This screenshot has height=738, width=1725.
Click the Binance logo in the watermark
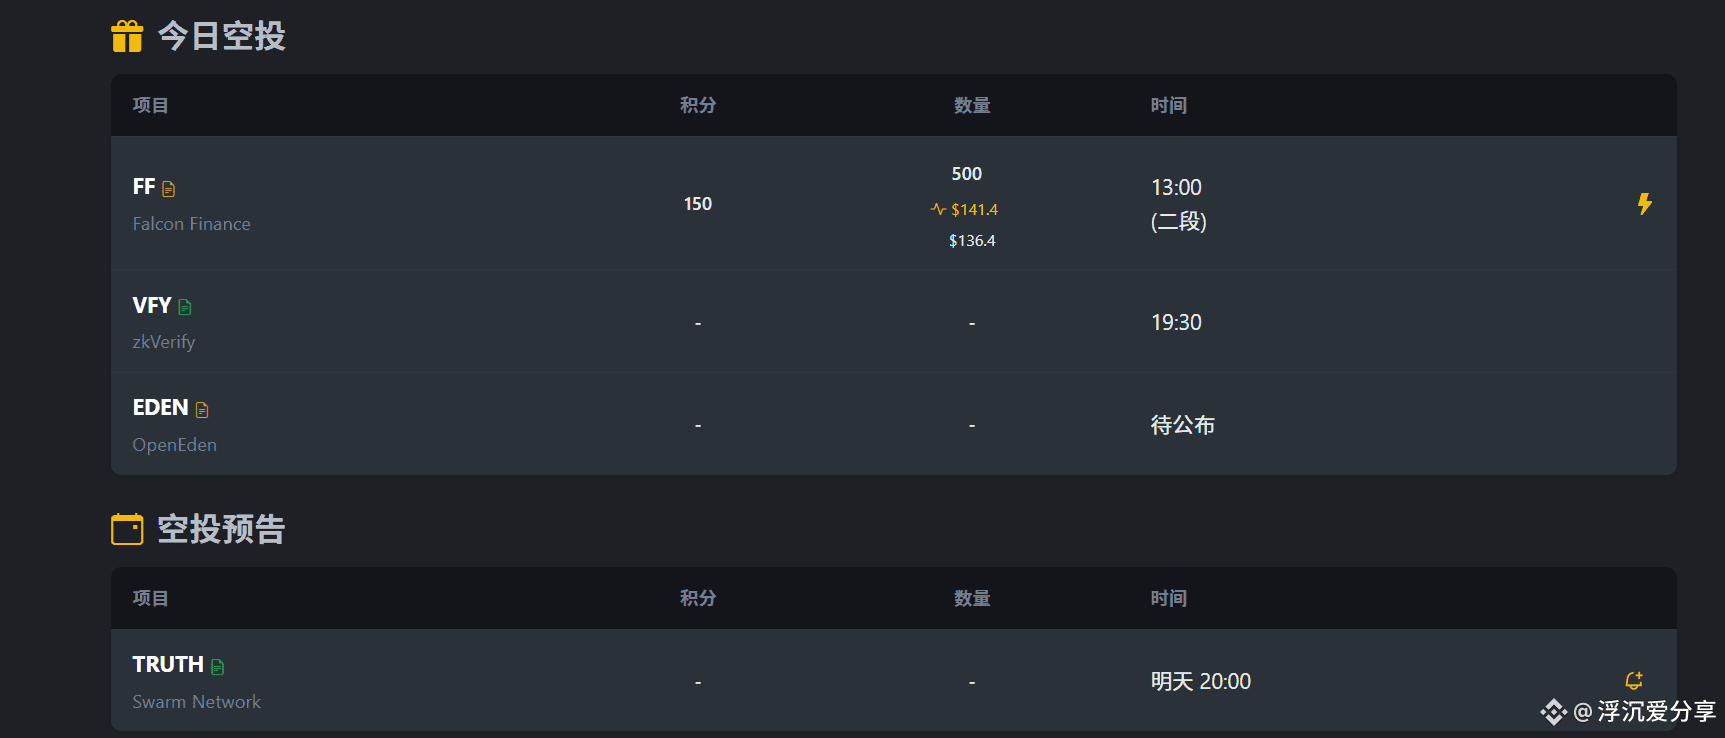[1553, 712]
